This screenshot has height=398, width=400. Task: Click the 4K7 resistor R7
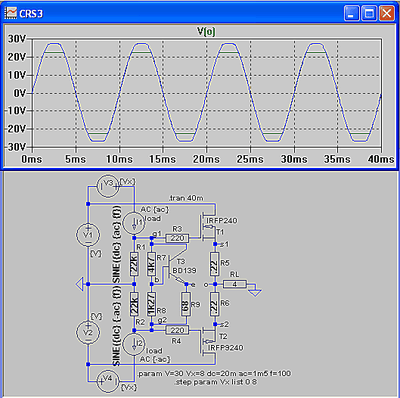tap(152, 264)
